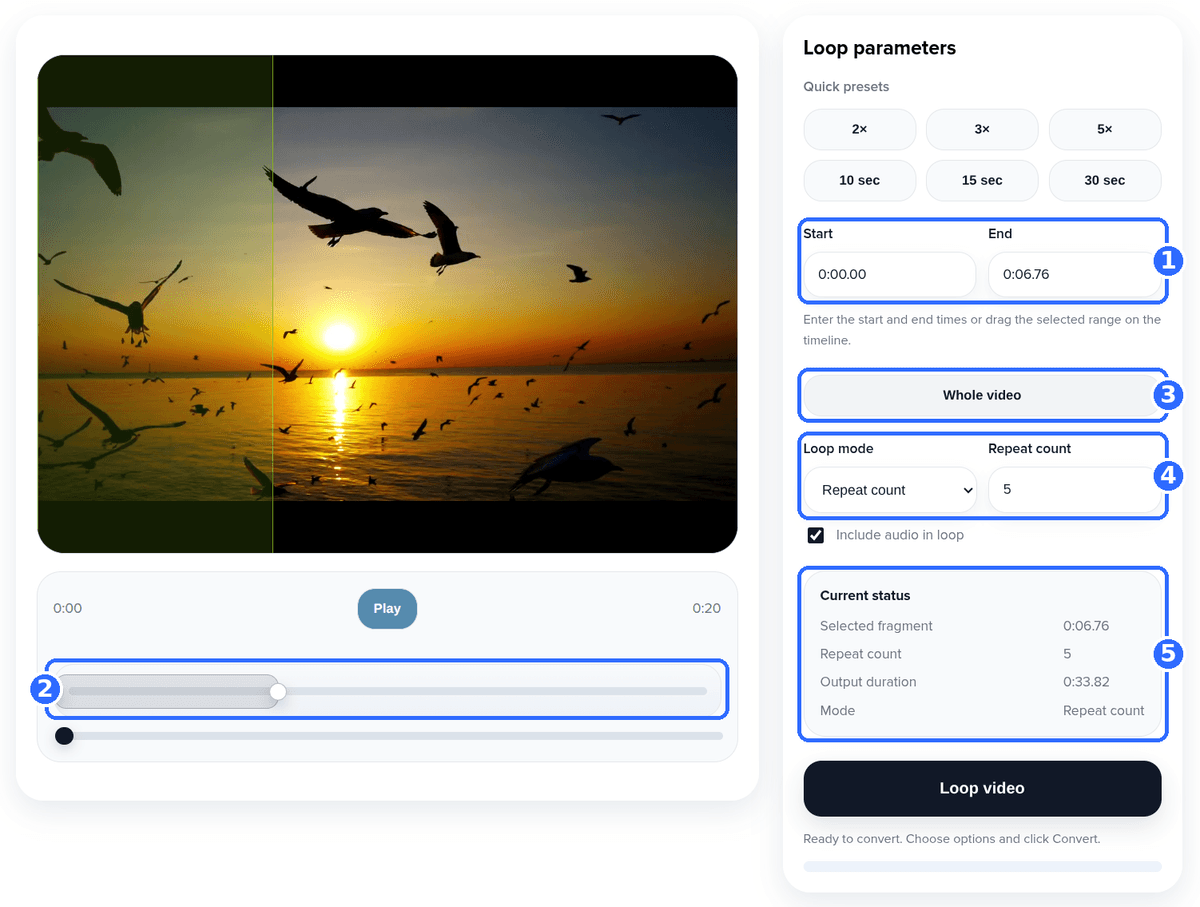
Task: Click the sunset video preview
Action: (x=387, y=304)
